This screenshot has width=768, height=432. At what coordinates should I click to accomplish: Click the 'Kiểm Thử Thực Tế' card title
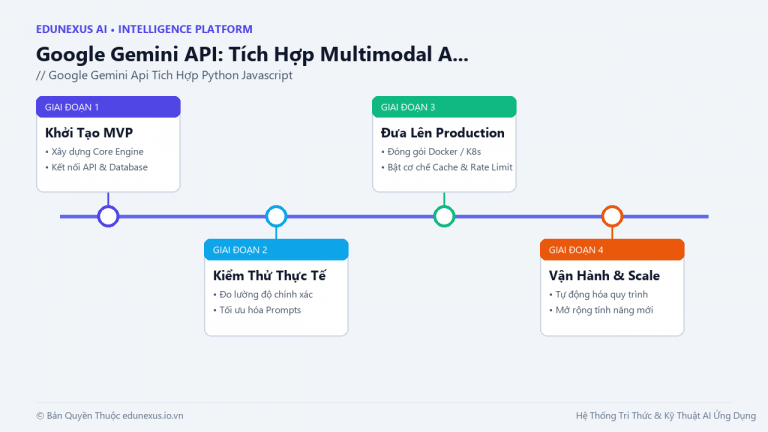pos(269,275)
